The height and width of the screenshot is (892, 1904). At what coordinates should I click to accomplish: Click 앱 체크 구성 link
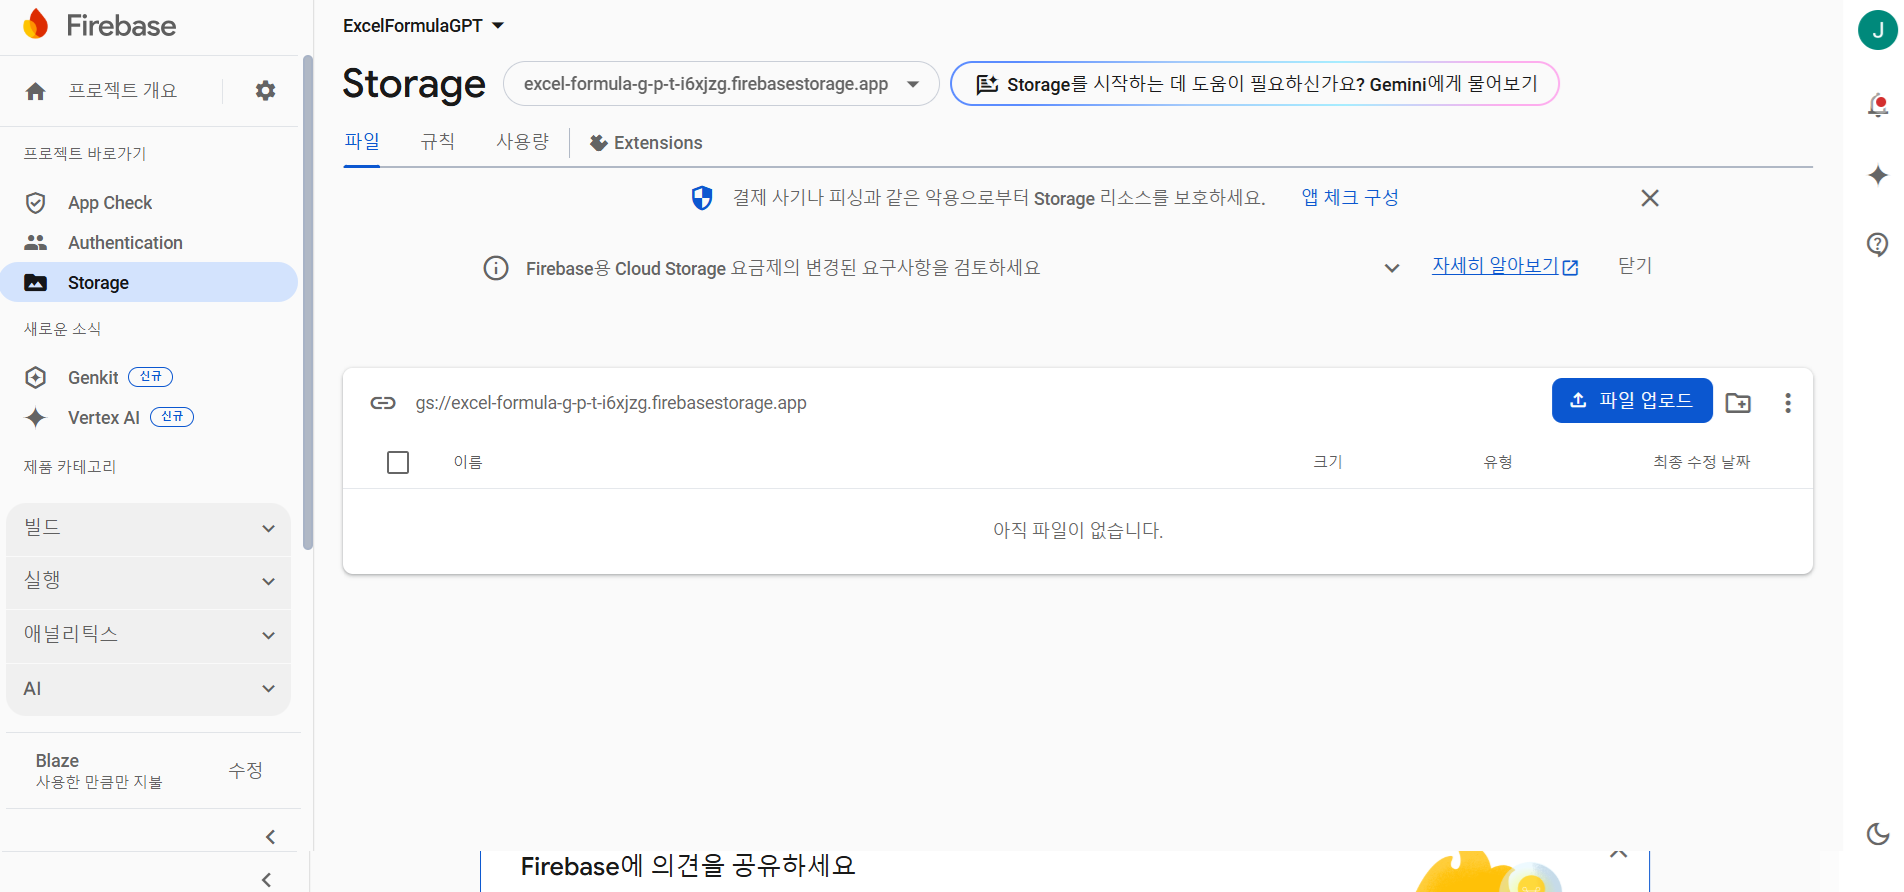click(x=1350, y=198)
